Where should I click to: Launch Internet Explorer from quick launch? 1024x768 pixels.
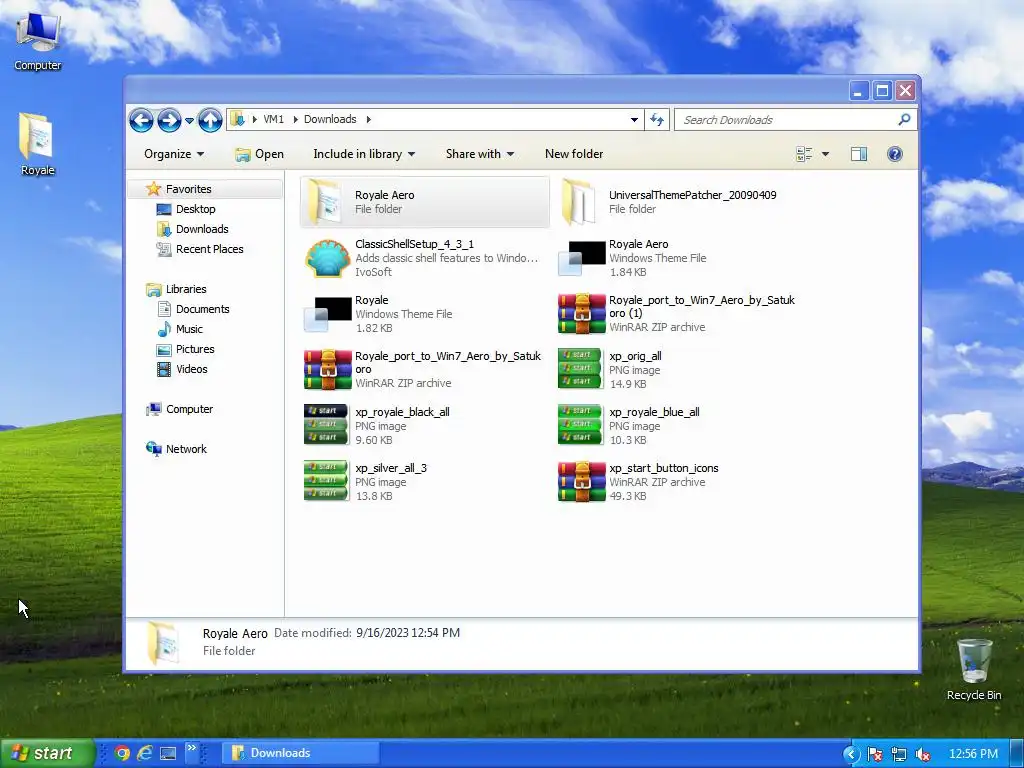click(144, 754)
